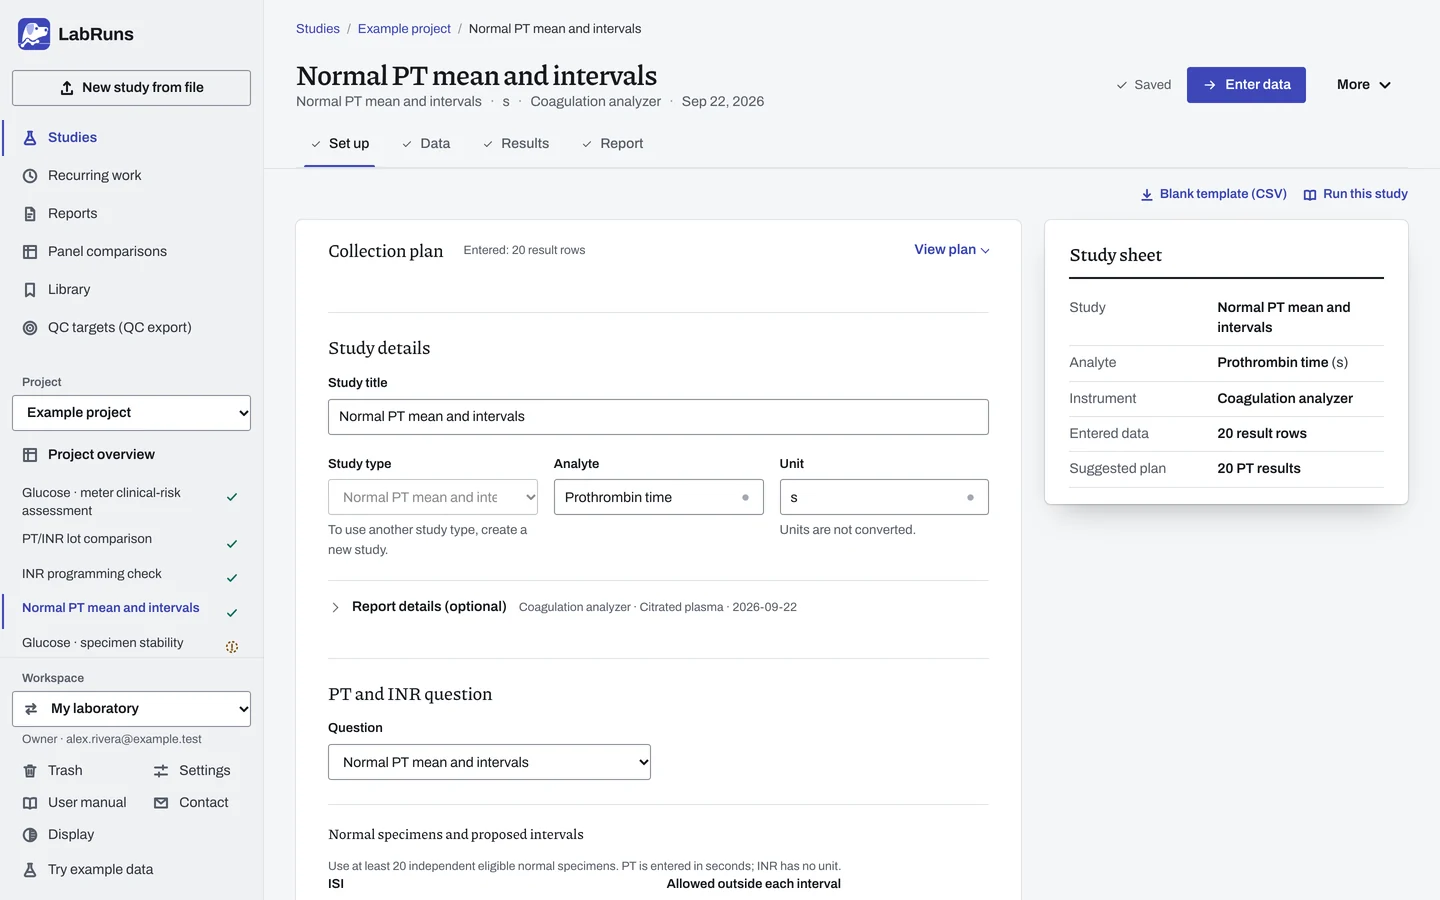Open the INR programming check study

pos(130,574)
